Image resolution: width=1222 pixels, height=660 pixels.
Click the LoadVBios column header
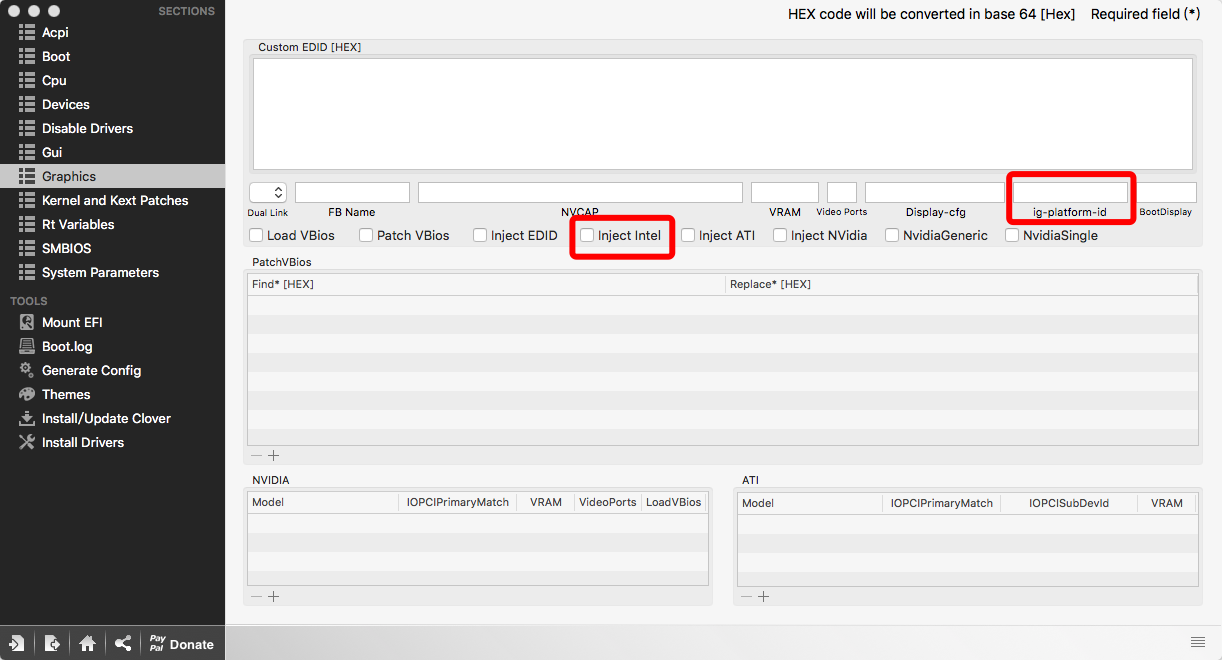(x=674, y=502)
